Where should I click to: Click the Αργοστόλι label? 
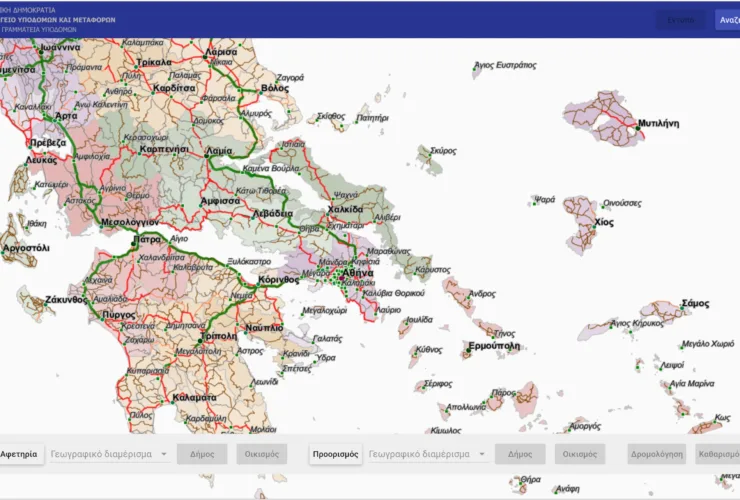(x=26, y=248)
